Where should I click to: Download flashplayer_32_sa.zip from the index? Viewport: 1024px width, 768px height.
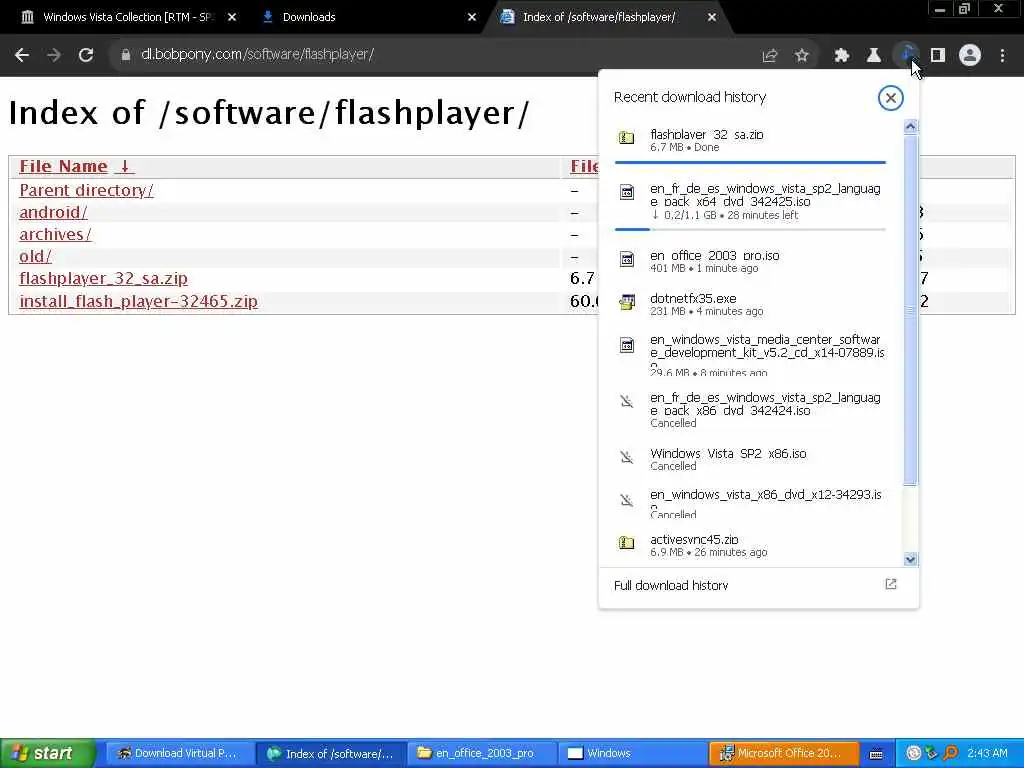tap(103, 279)
